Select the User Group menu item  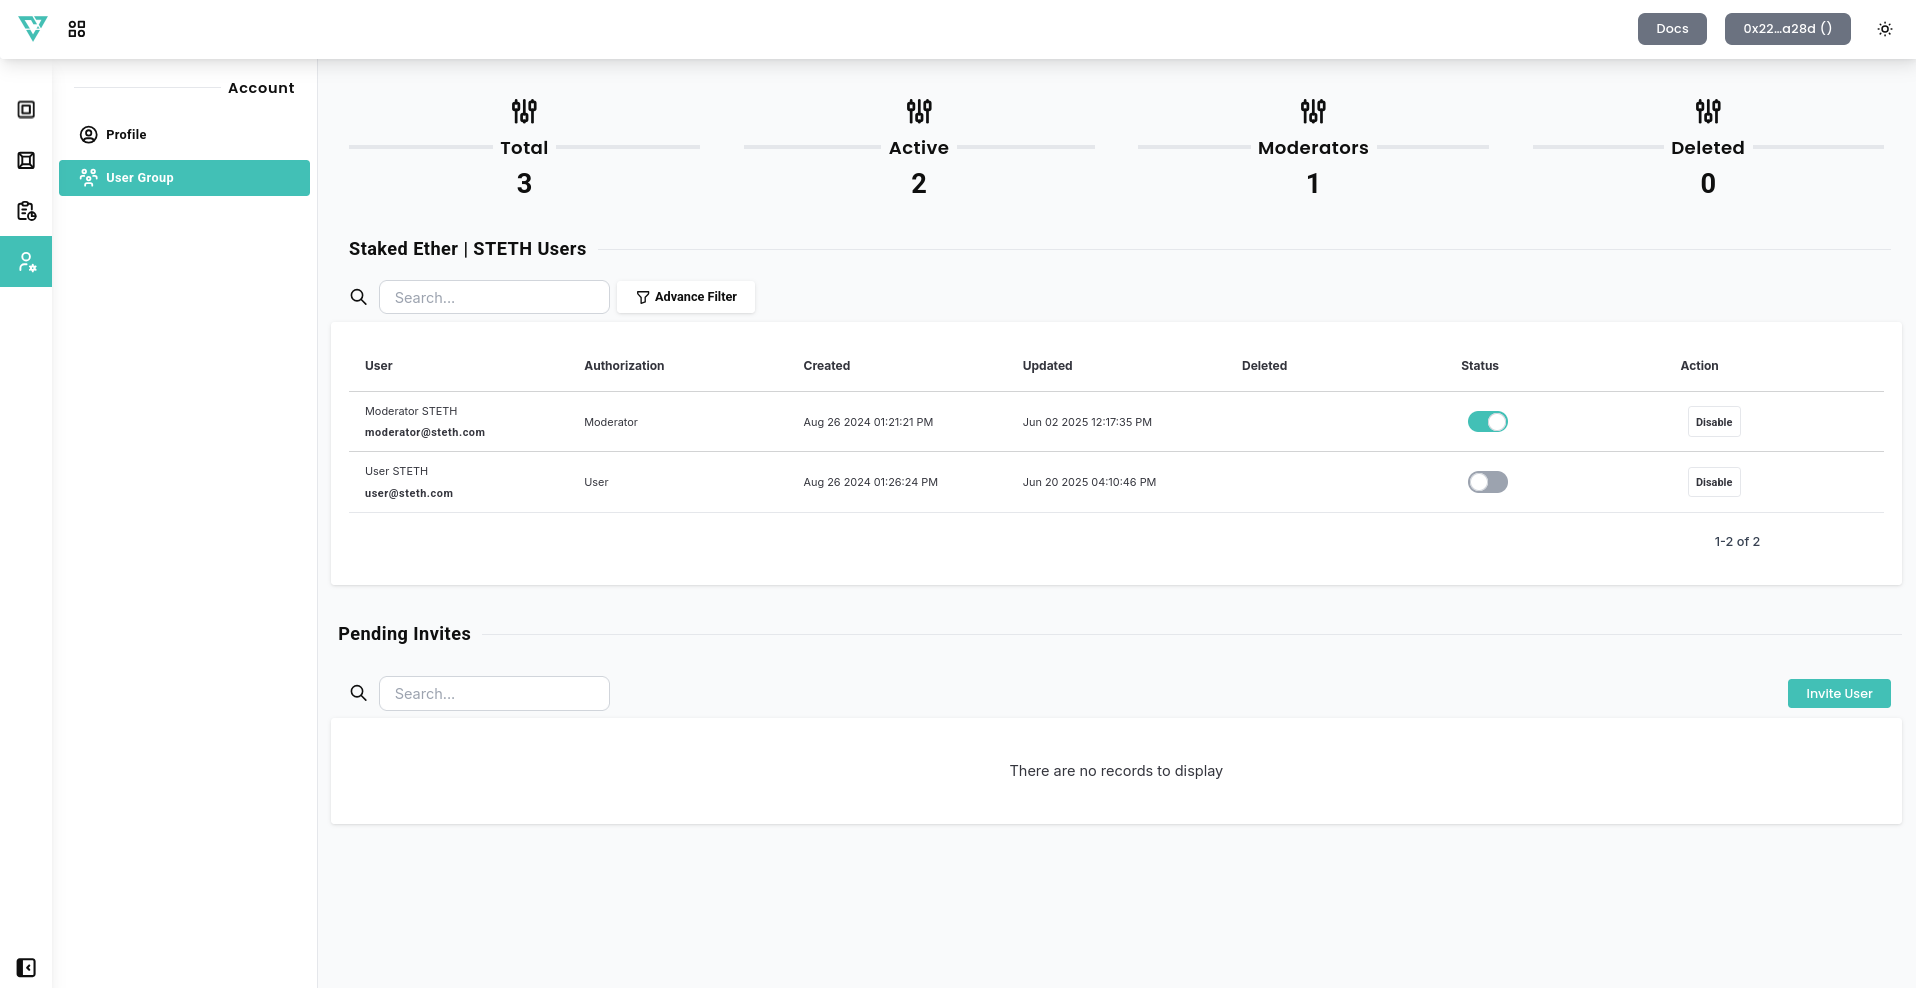pos(184,178)
